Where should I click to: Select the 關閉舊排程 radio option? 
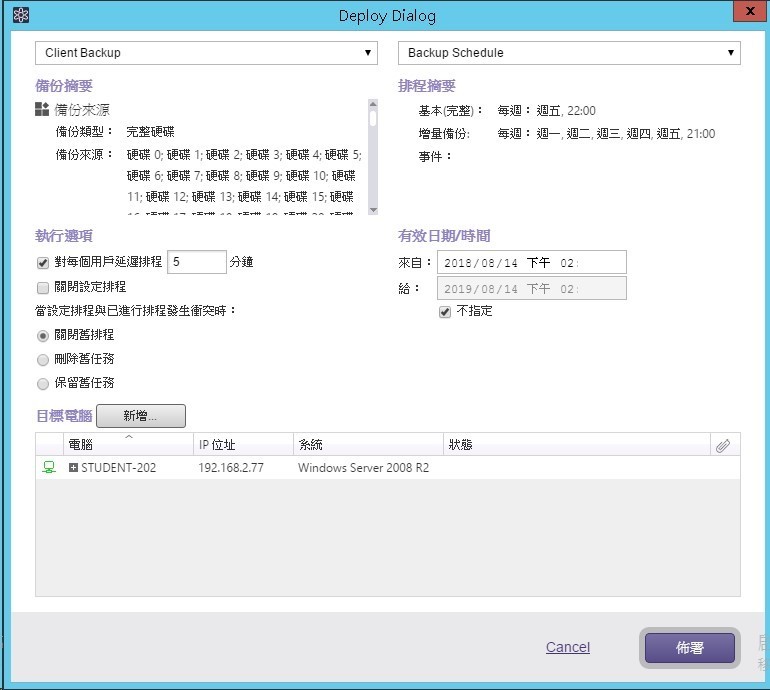(x=43, y=336)
